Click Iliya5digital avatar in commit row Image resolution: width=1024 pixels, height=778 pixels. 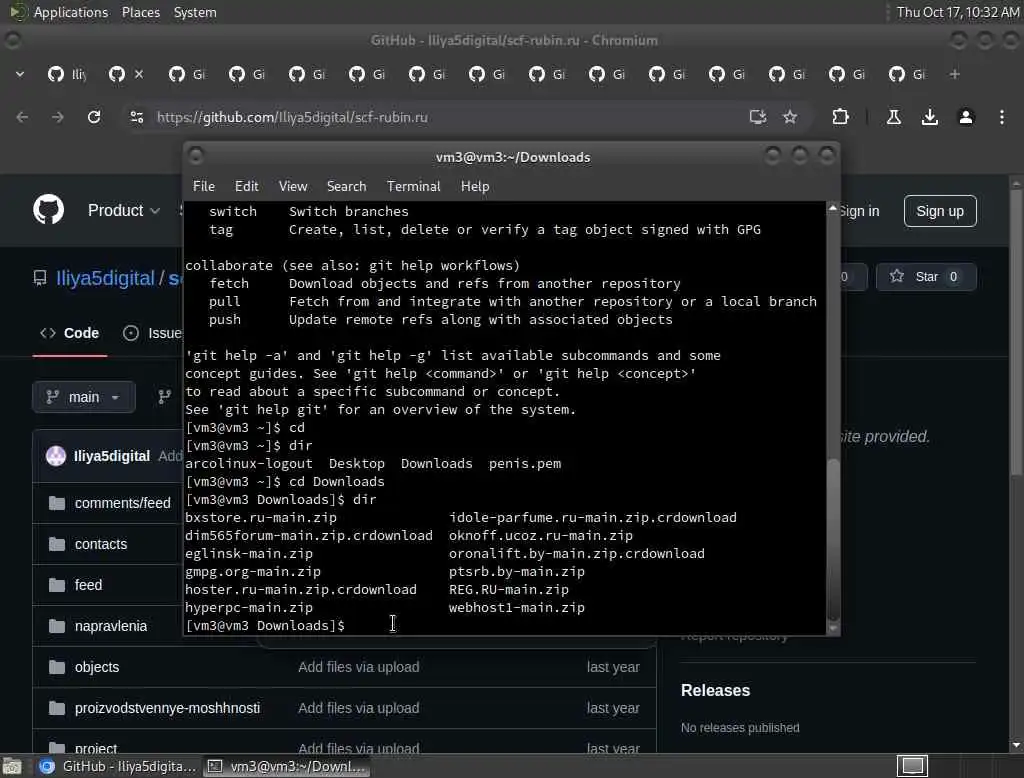point(56,456)
